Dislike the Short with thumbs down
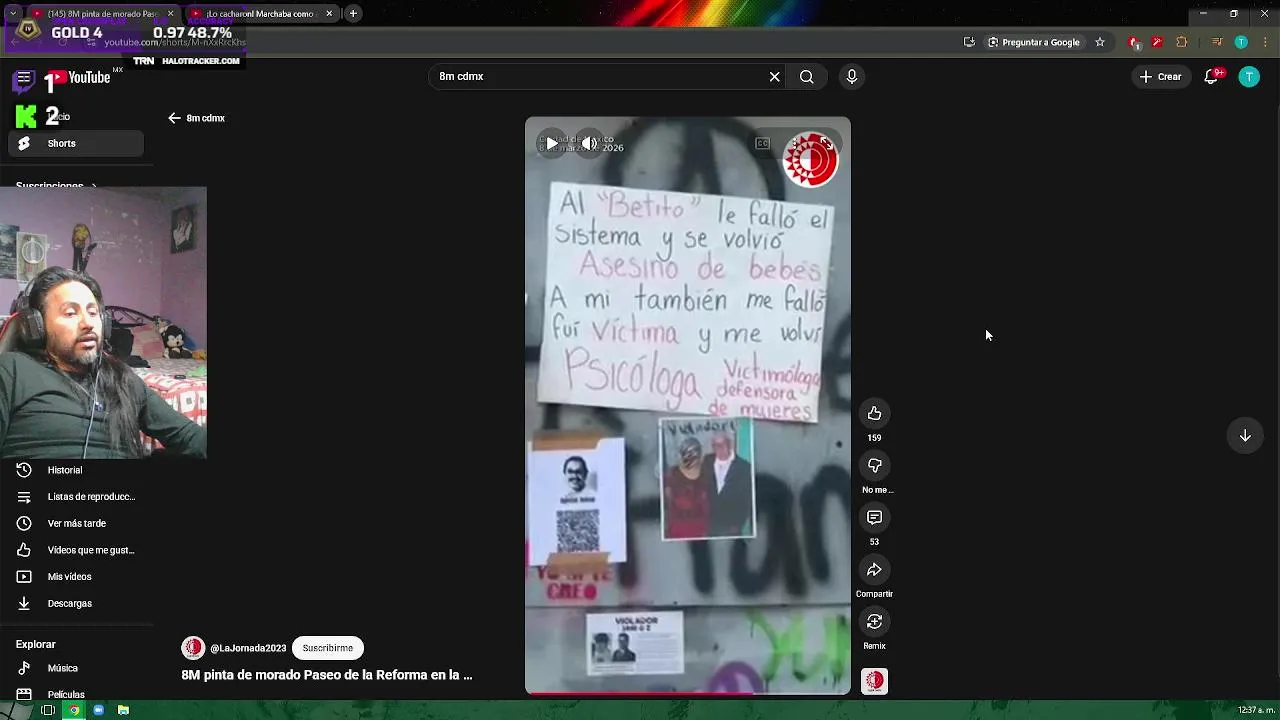The height and width of the screenshot is (720, 1280). (x=874, y=466)
